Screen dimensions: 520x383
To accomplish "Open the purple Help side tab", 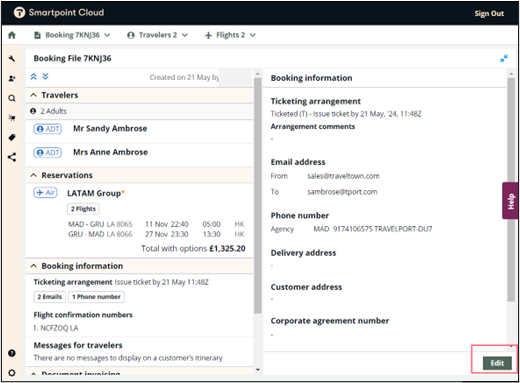I will tap(510, 201).
